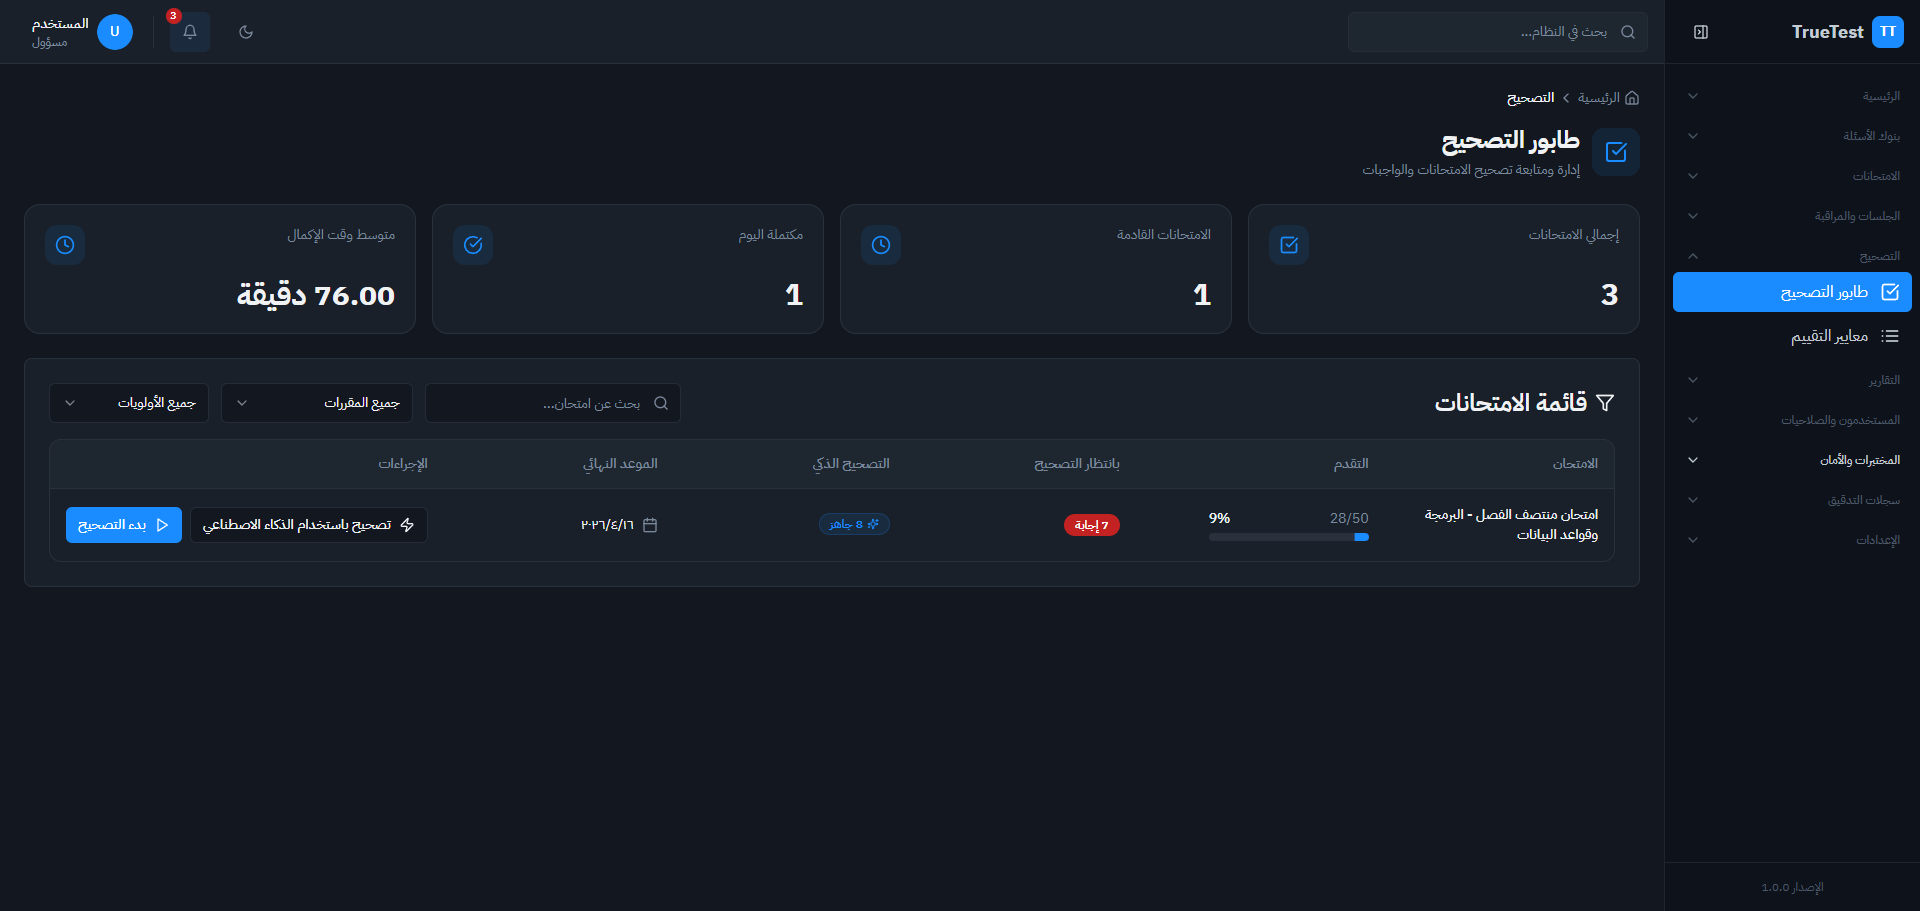Click تصحيح باستخدام الذكاء الاصطناعي button
Image resolution: width=1920 pixels, height=911 pixels.
[308, 525]
